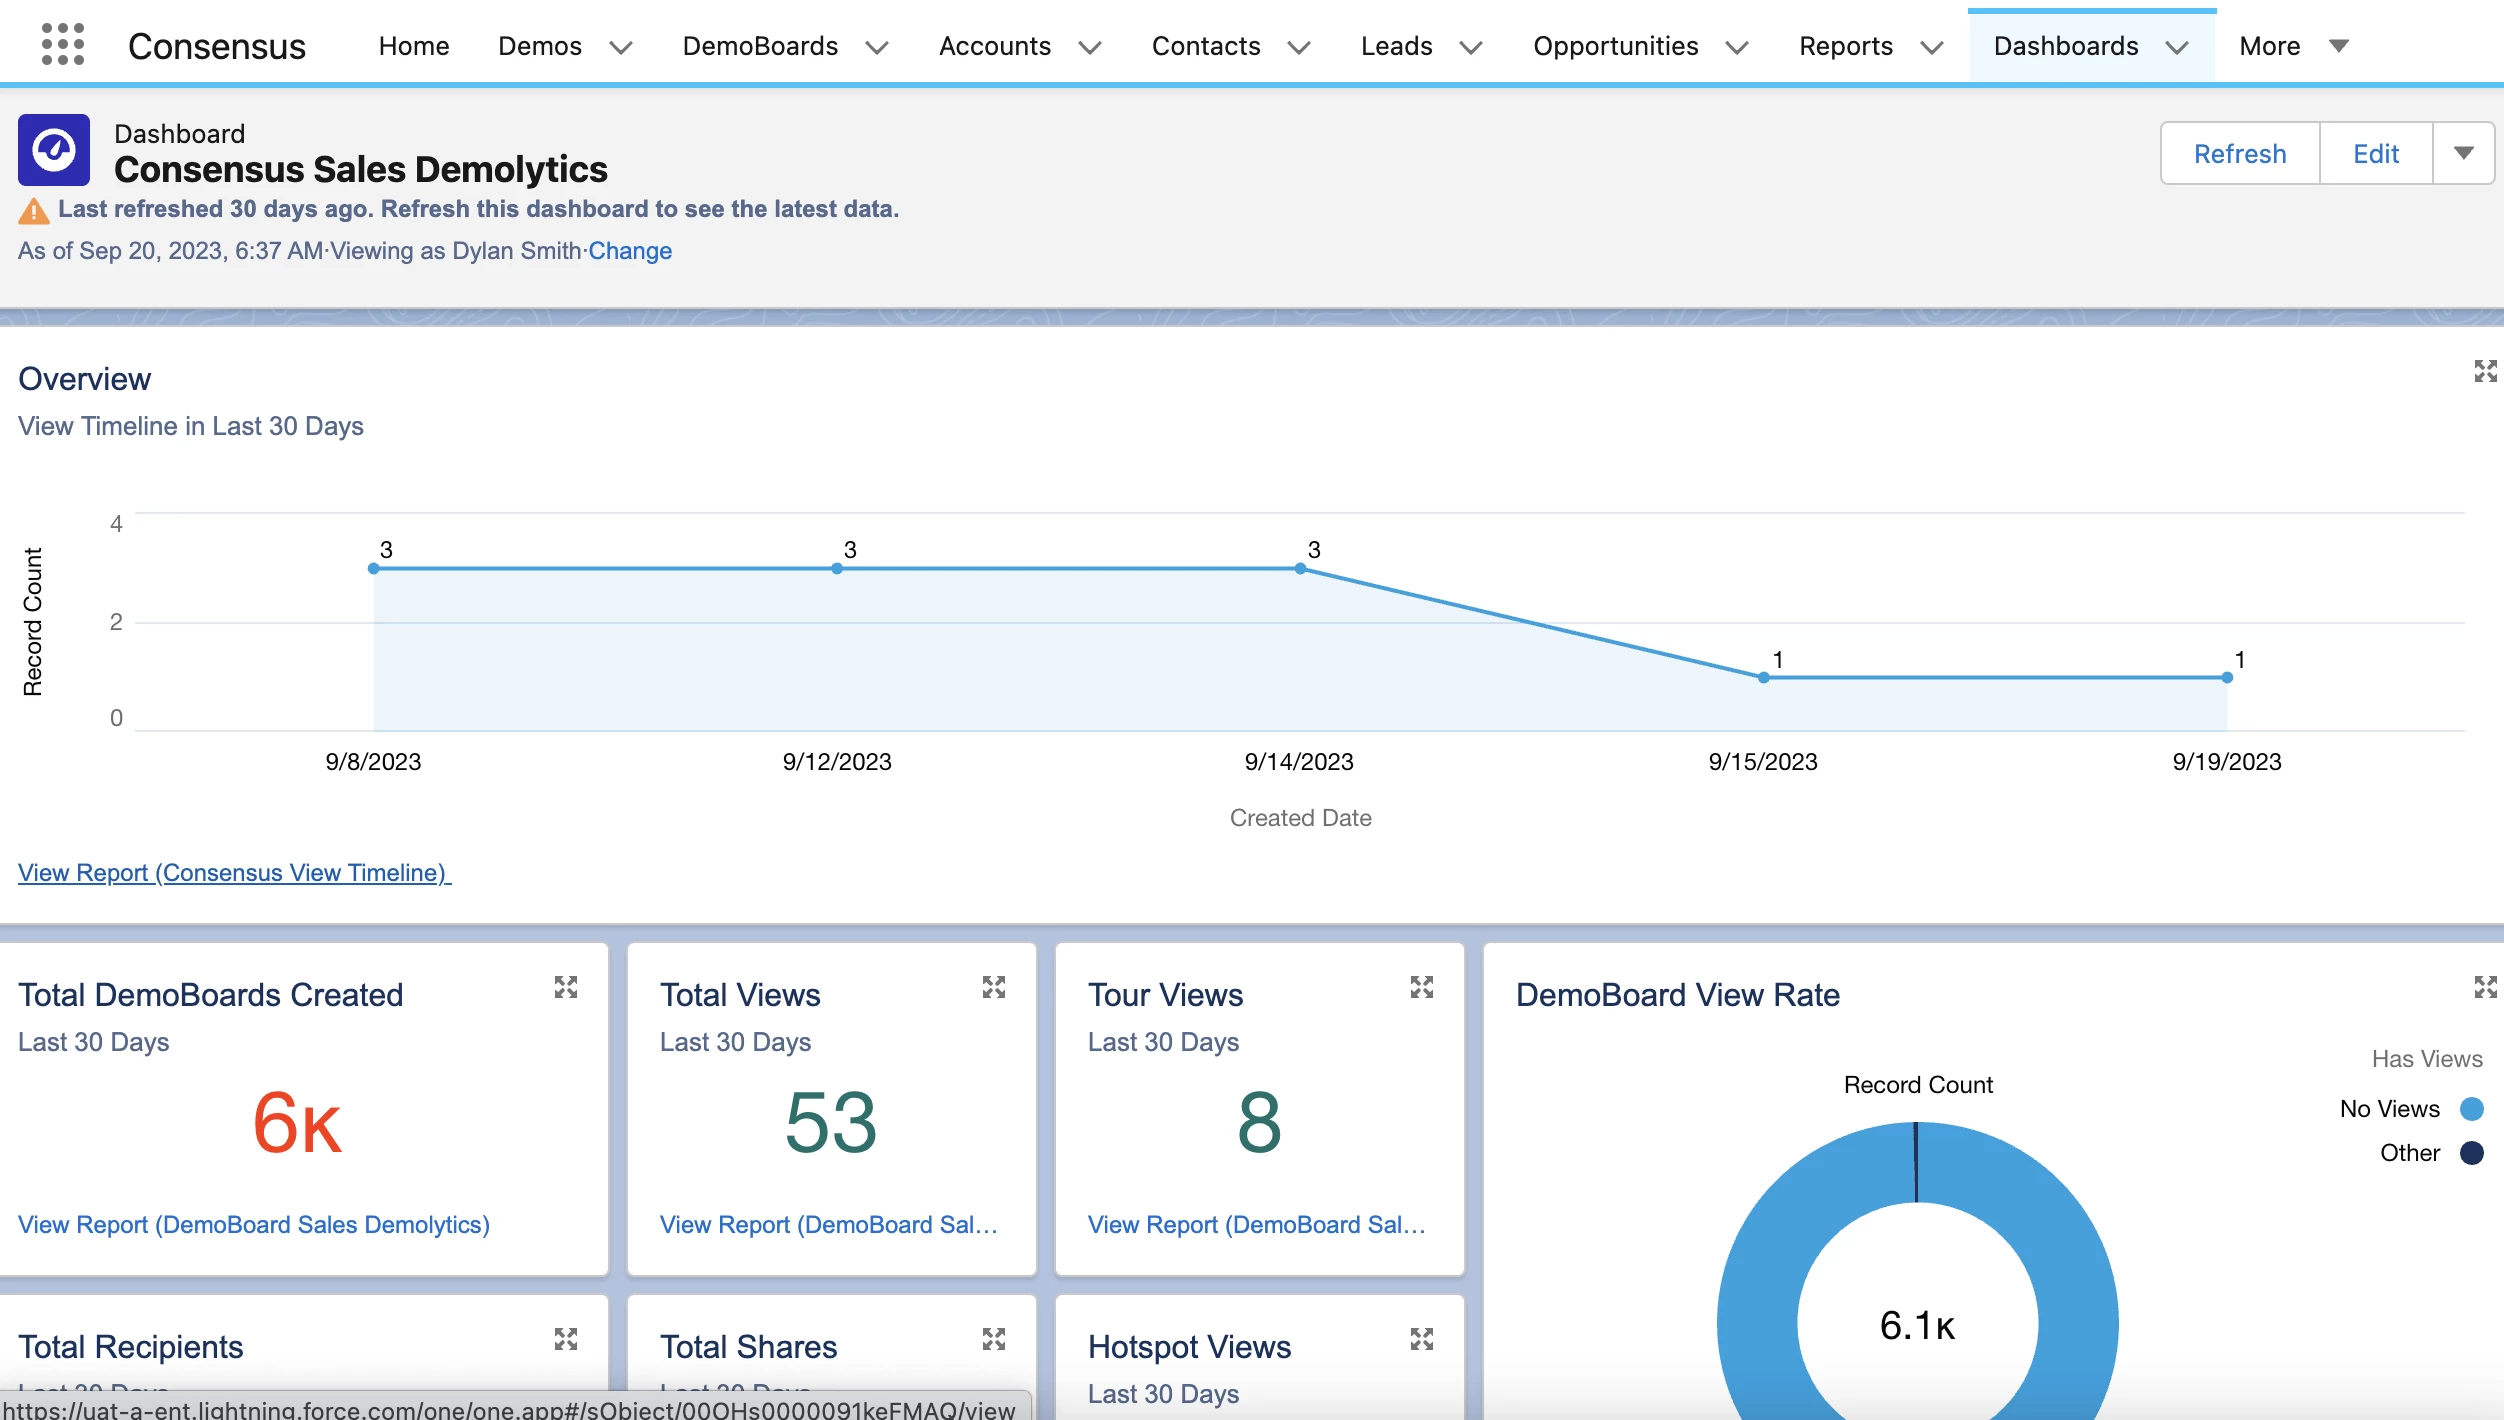The width and height of the screenshot is (2504, 1420).
Task: Expand the DemoBoard View Rate widget
Action: pos(2485,988)
